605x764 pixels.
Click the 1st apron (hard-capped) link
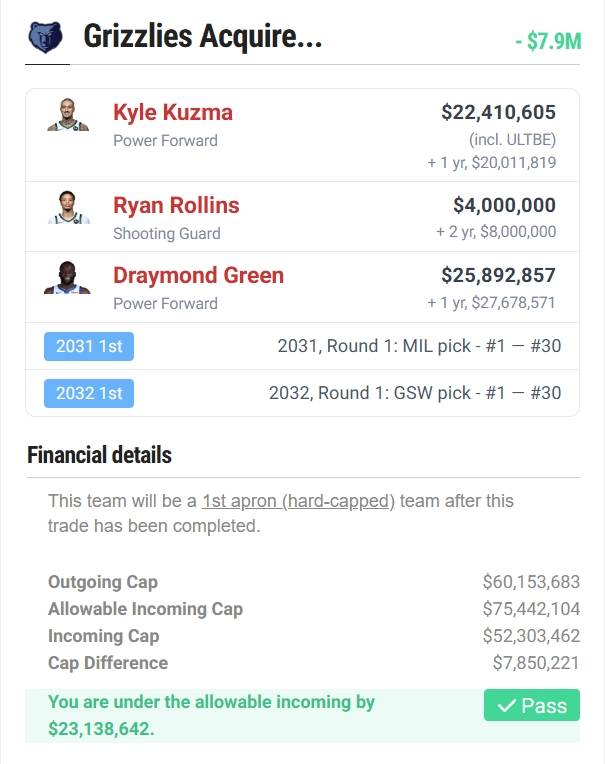coord(295,501)
